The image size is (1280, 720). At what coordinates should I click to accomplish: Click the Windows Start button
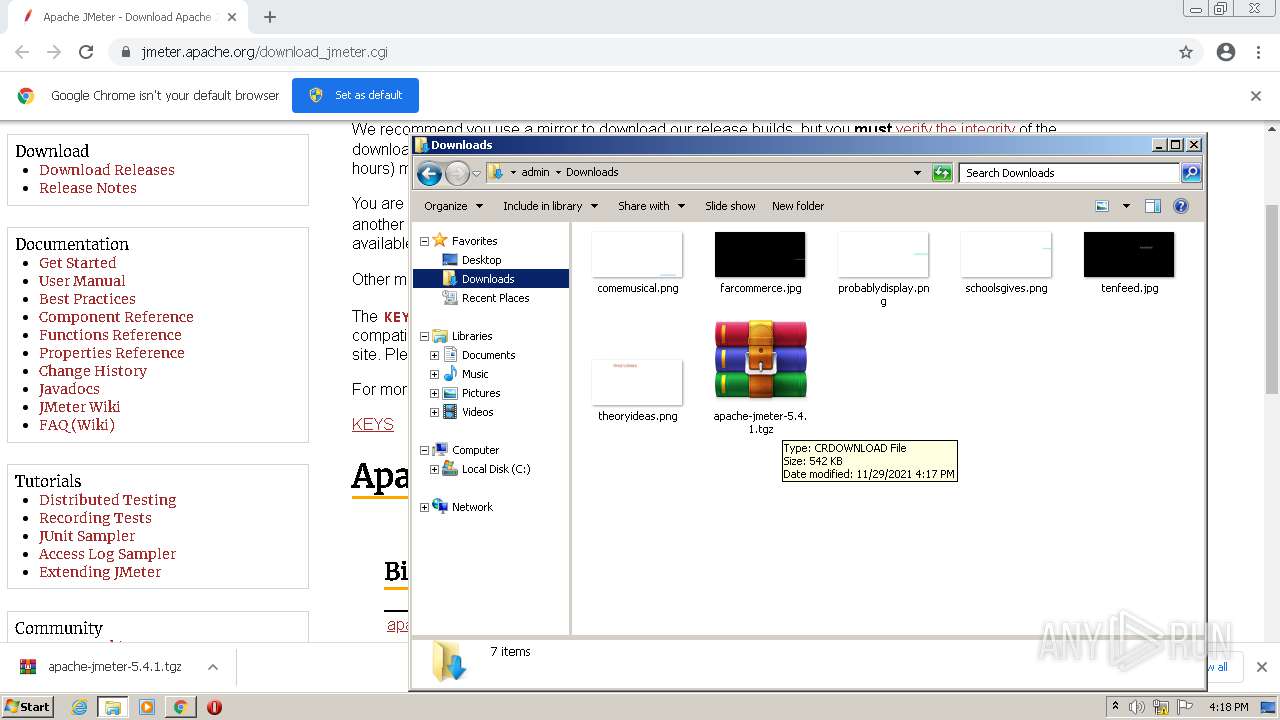[x=28, y=706]
